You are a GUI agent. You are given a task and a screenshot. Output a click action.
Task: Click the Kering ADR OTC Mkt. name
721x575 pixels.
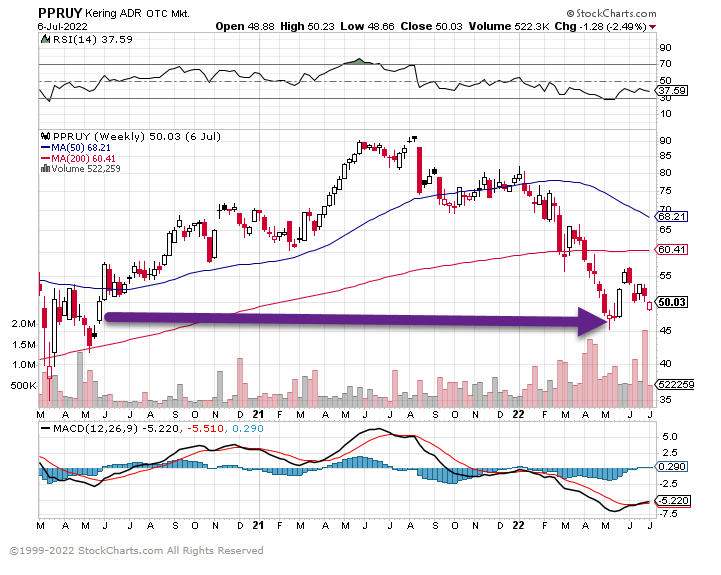click(137, 13)
